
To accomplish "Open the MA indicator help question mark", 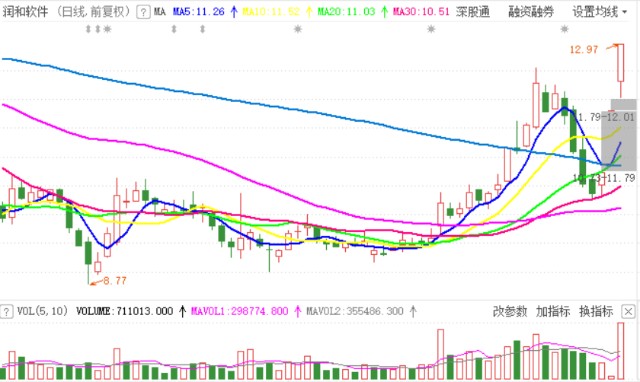I will coord(143,12).
